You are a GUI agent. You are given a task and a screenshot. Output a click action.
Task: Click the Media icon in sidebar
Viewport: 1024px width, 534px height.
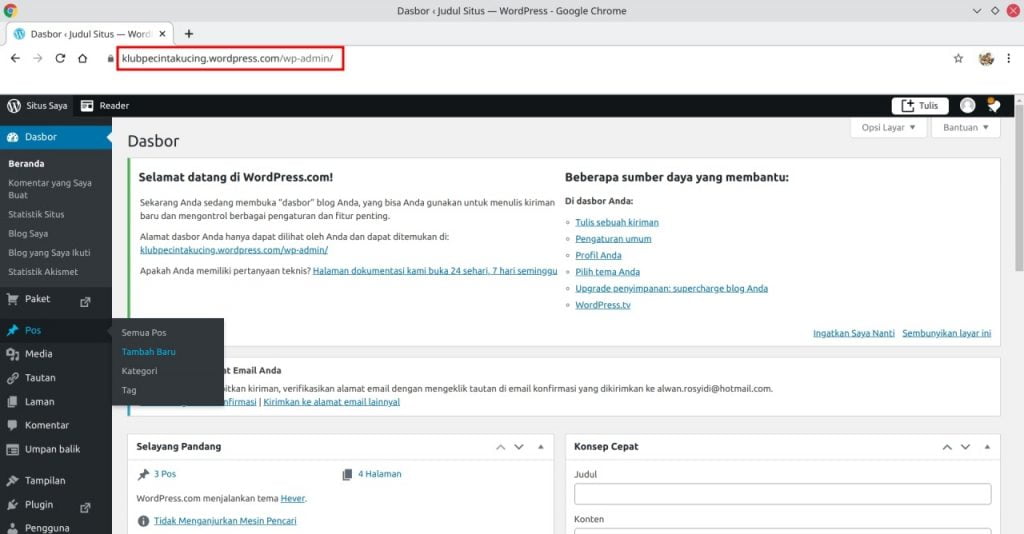pos(12,354)
